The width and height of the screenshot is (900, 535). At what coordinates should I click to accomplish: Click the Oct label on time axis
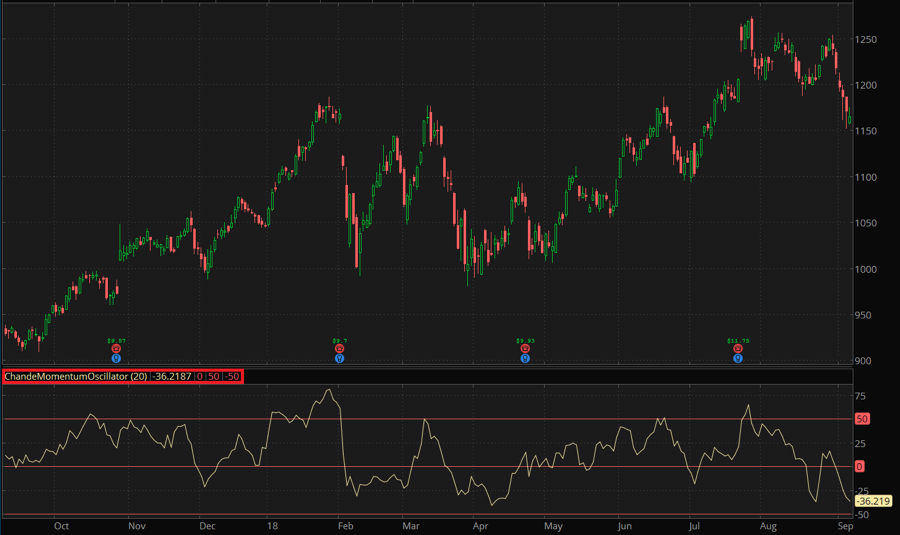[62, 525]
